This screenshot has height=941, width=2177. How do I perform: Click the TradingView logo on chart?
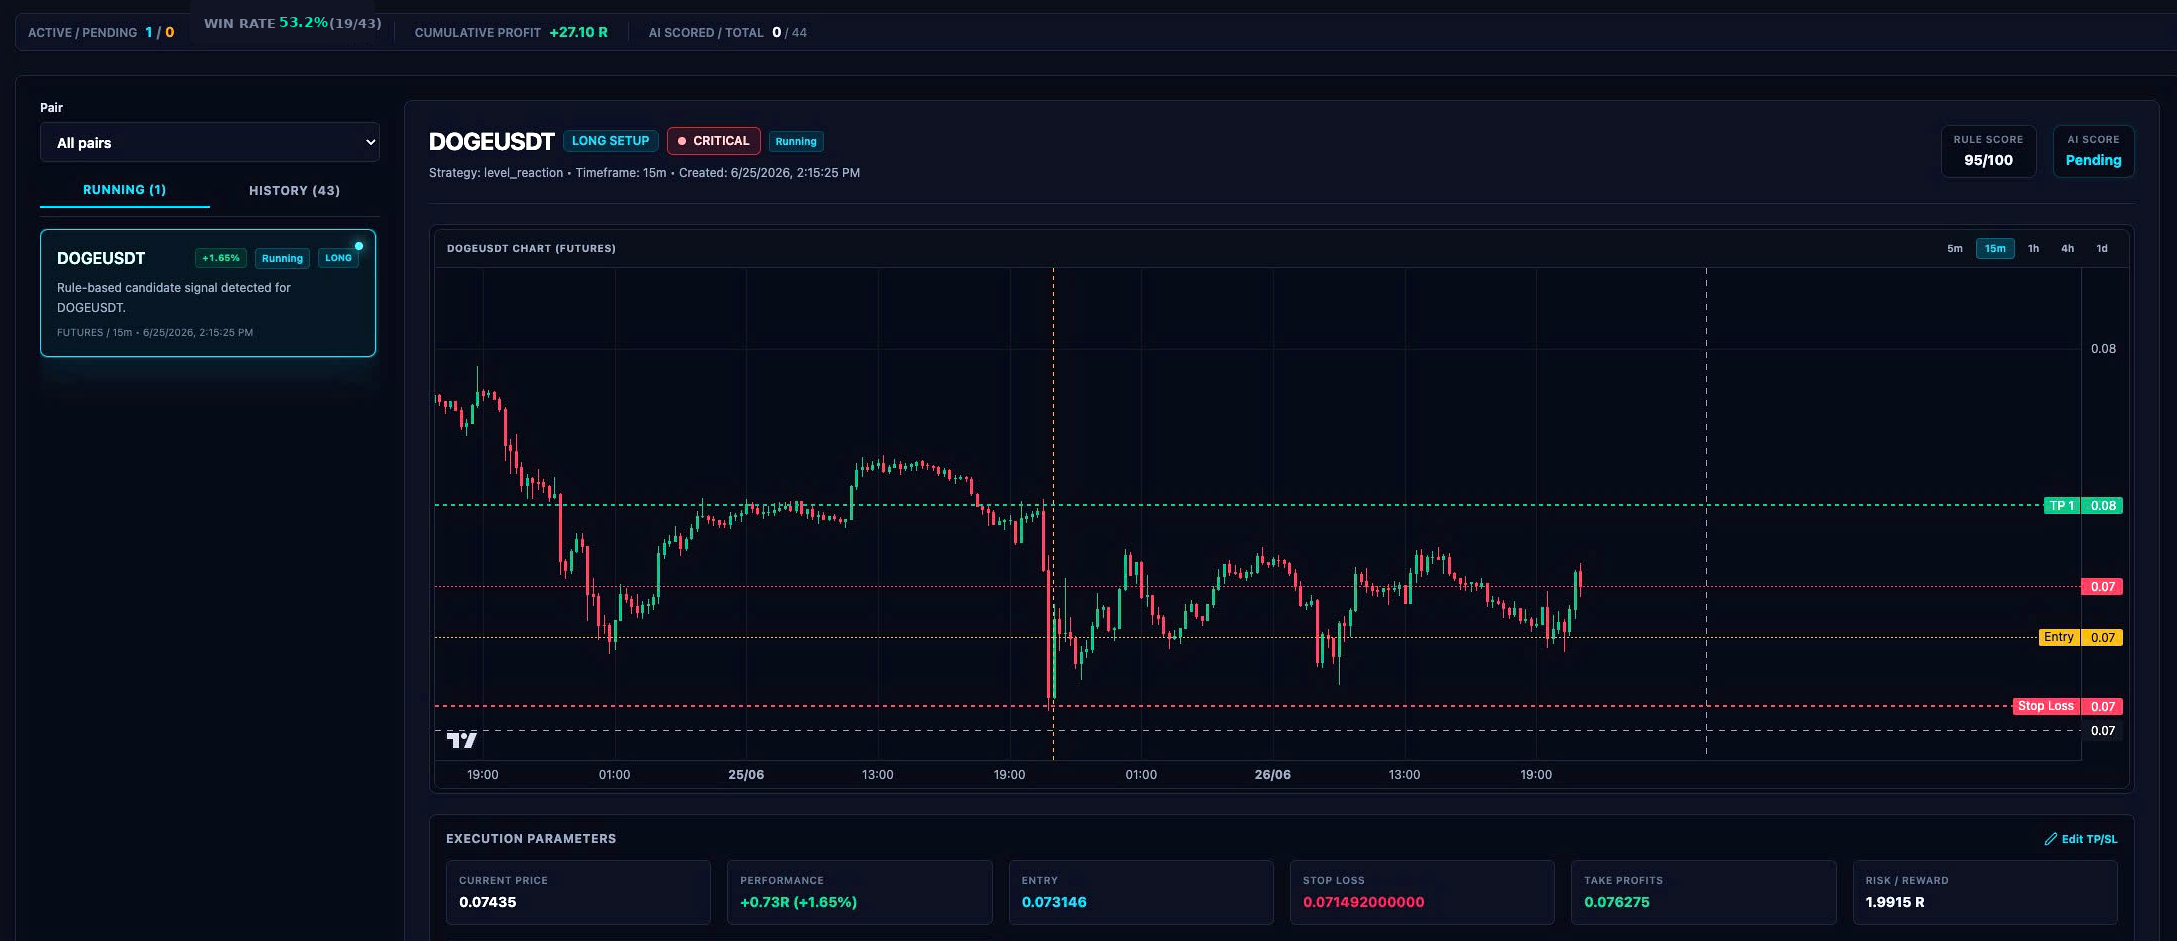(x=461, y=740)
